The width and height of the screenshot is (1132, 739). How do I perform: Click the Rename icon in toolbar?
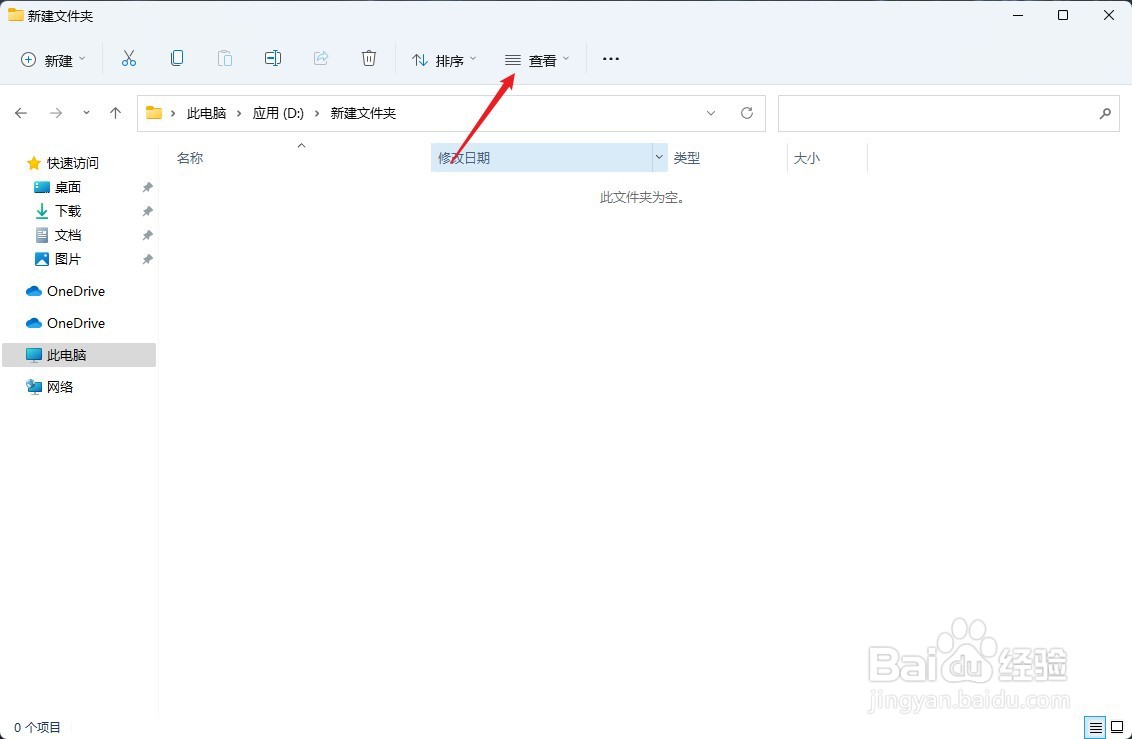coord(273,58)
